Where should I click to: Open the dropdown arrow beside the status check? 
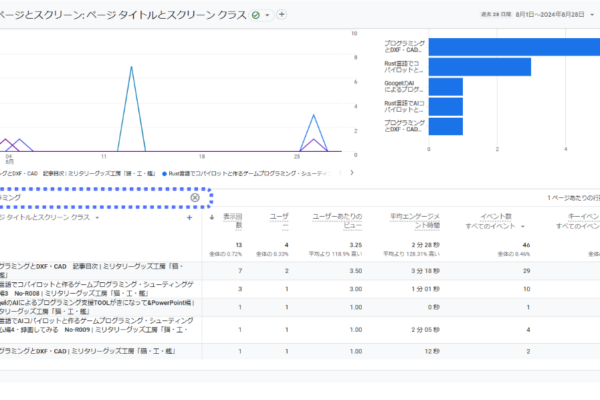(x=267, y=15)
